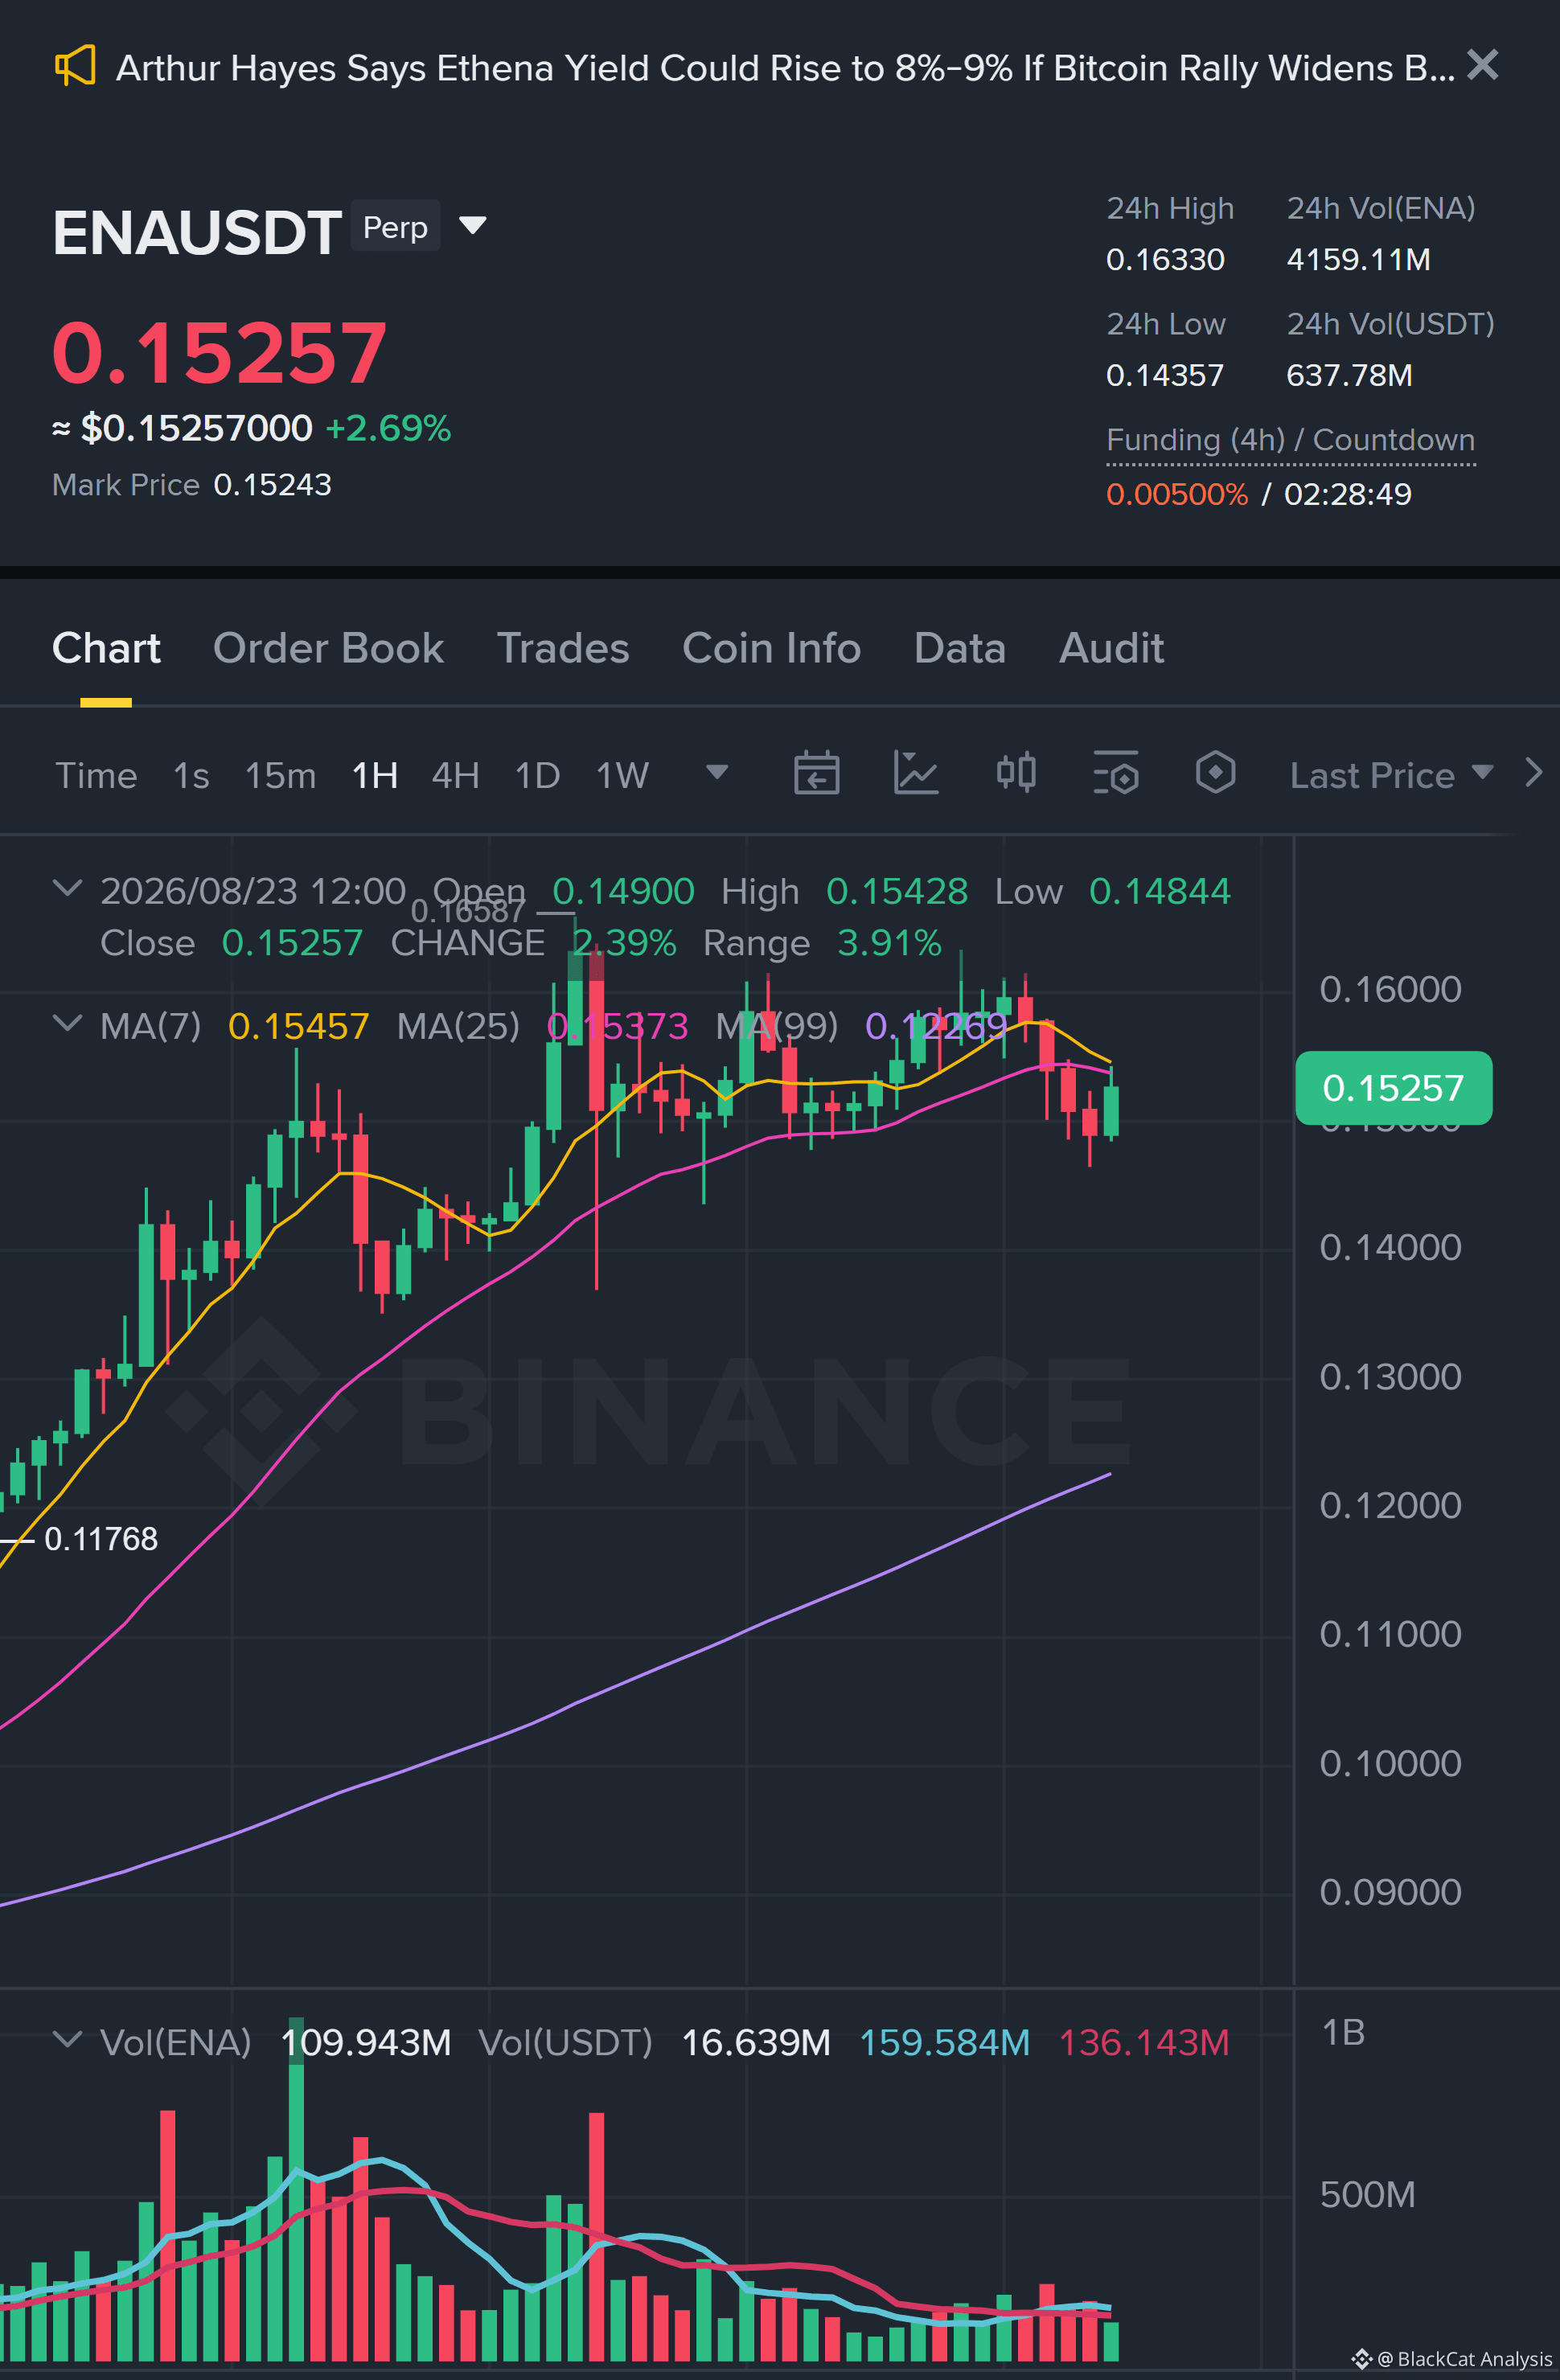The width and height of the screenshot is (1560, 2380).
Task: Open the calendar go-to-date icon
Action: [x=816, y=773]
